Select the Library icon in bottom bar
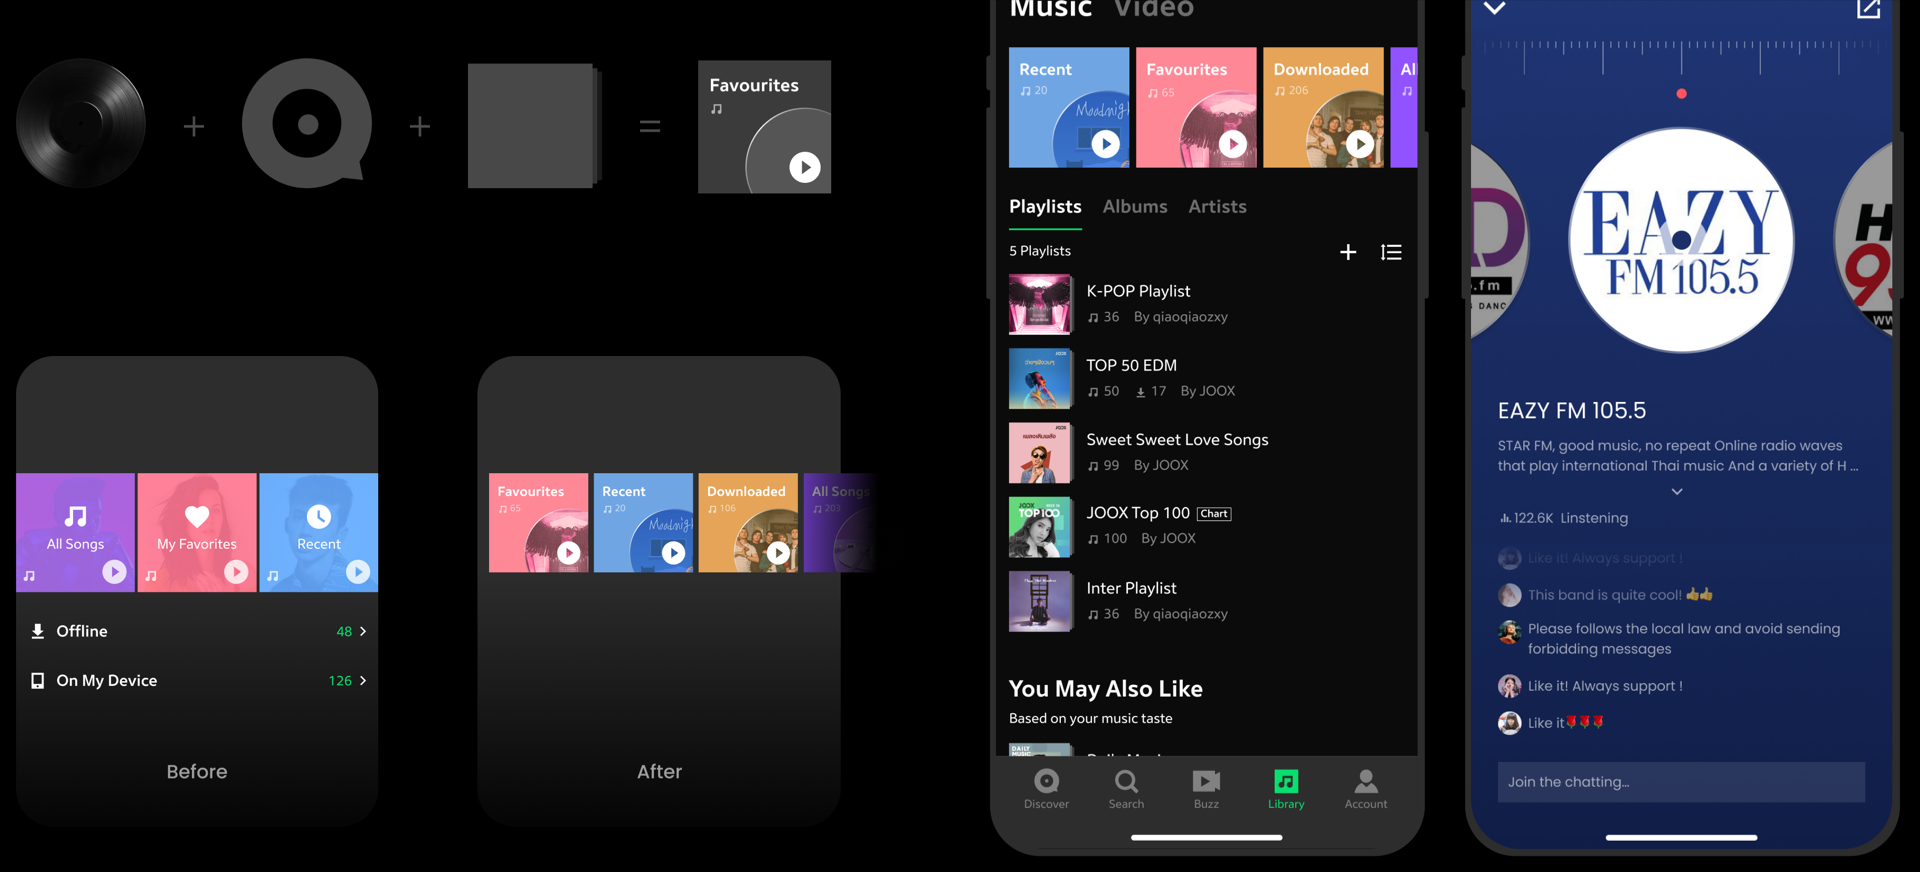Screen dimensions: 1920x872 point(1286,781)
